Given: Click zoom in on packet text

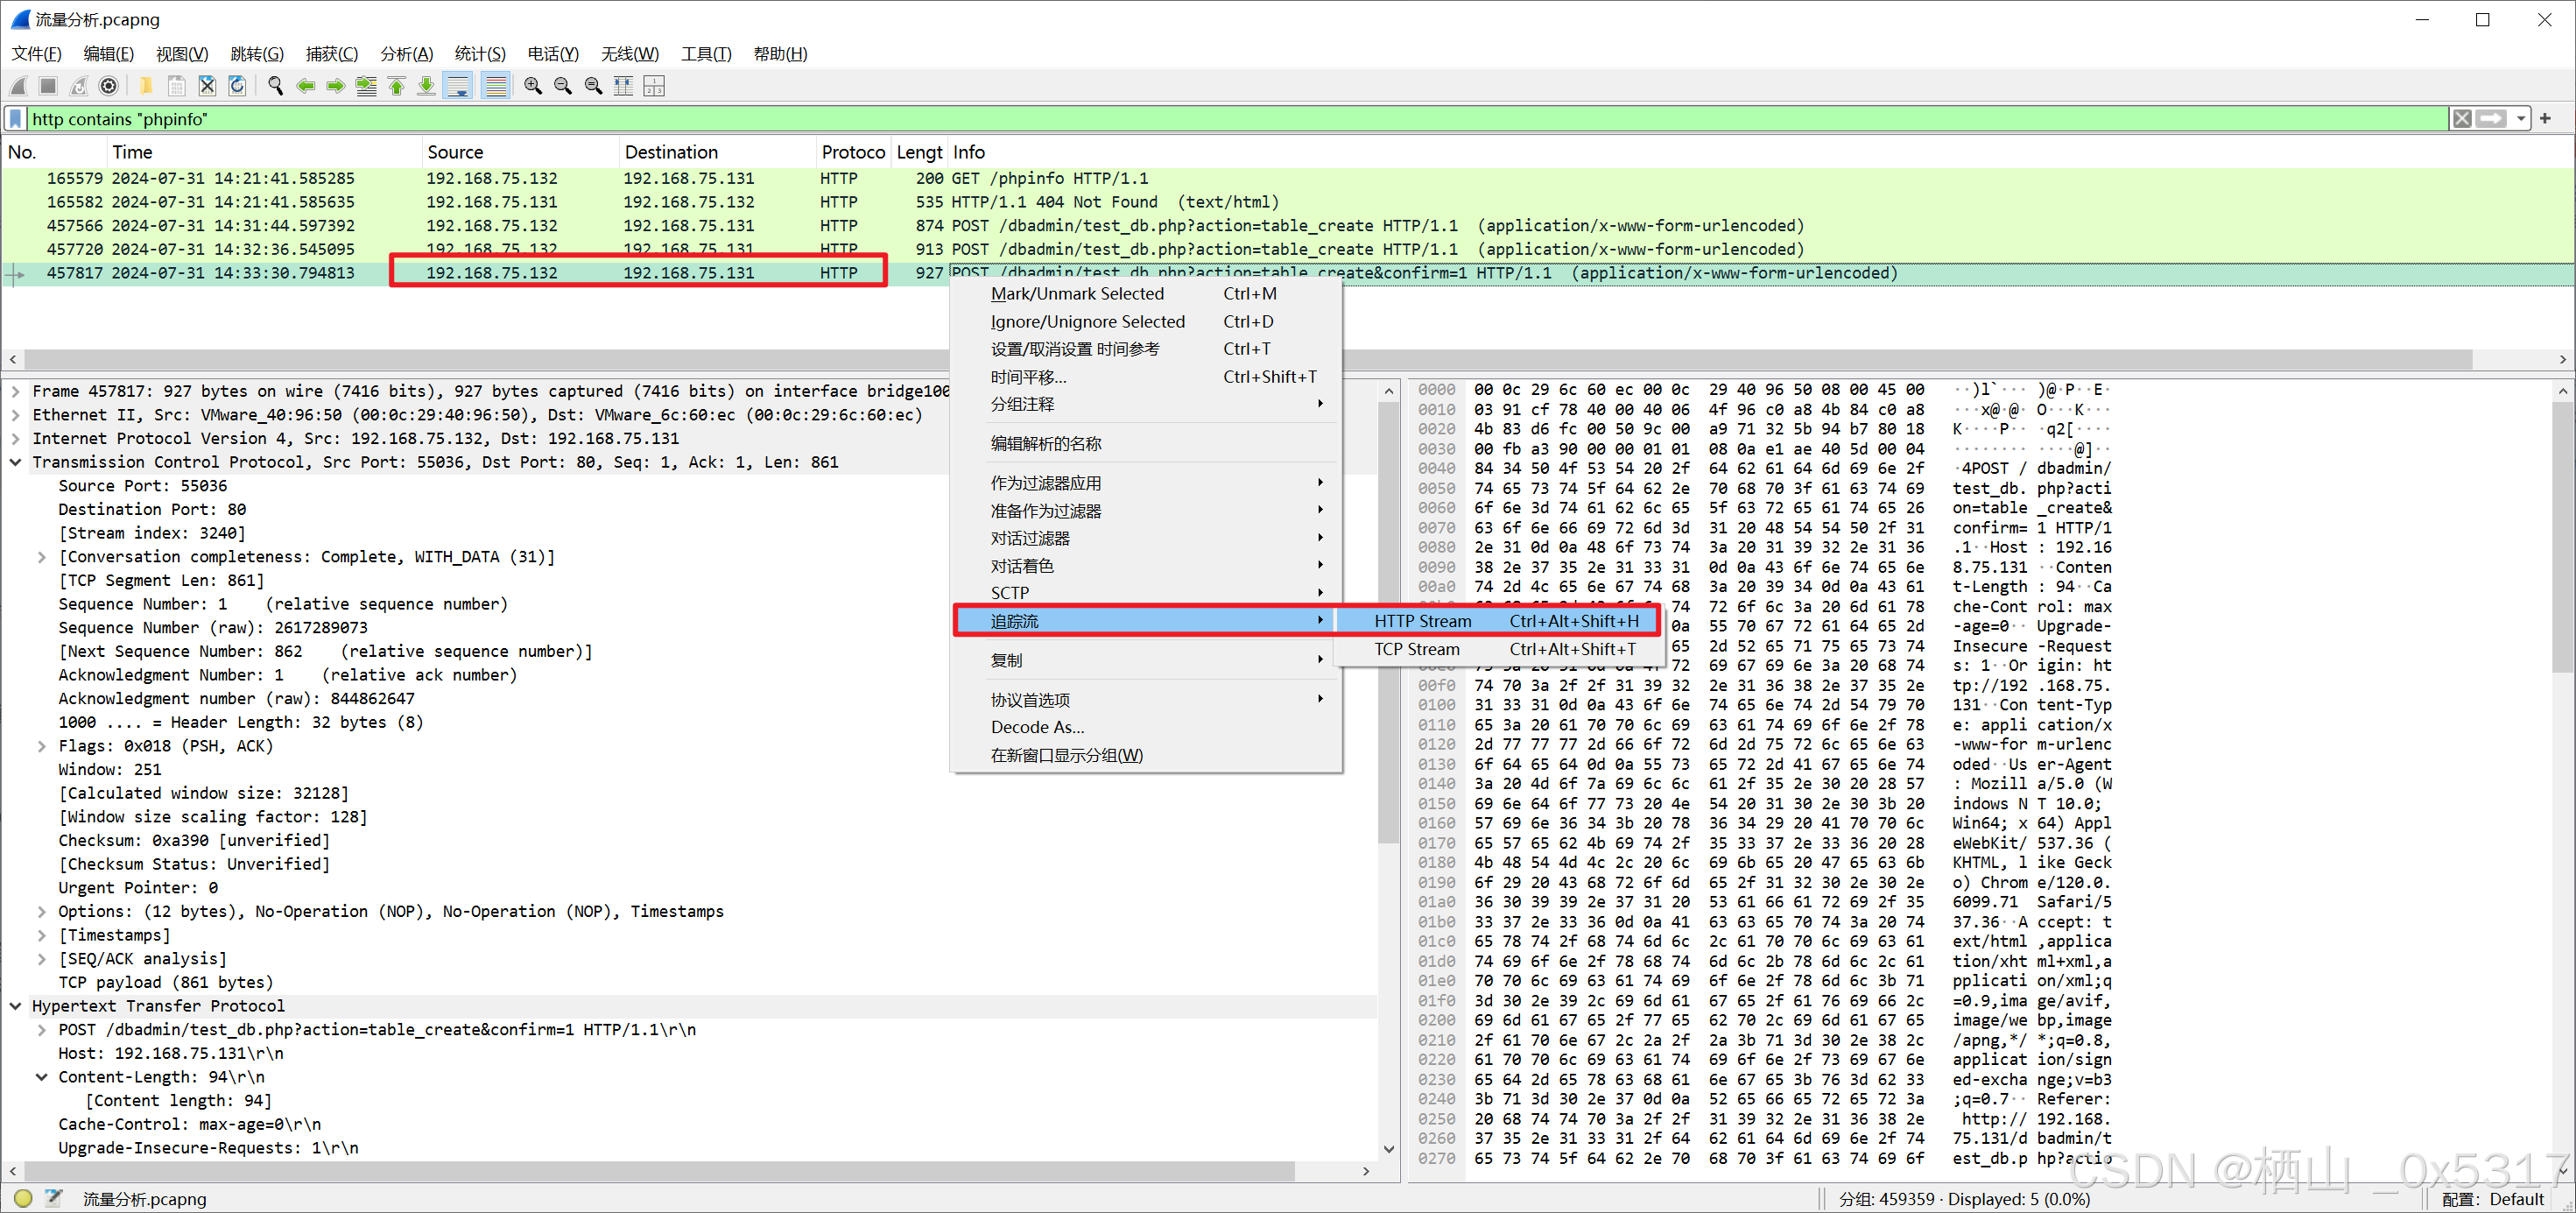Looking at the screenshot, I should [532, 86].
